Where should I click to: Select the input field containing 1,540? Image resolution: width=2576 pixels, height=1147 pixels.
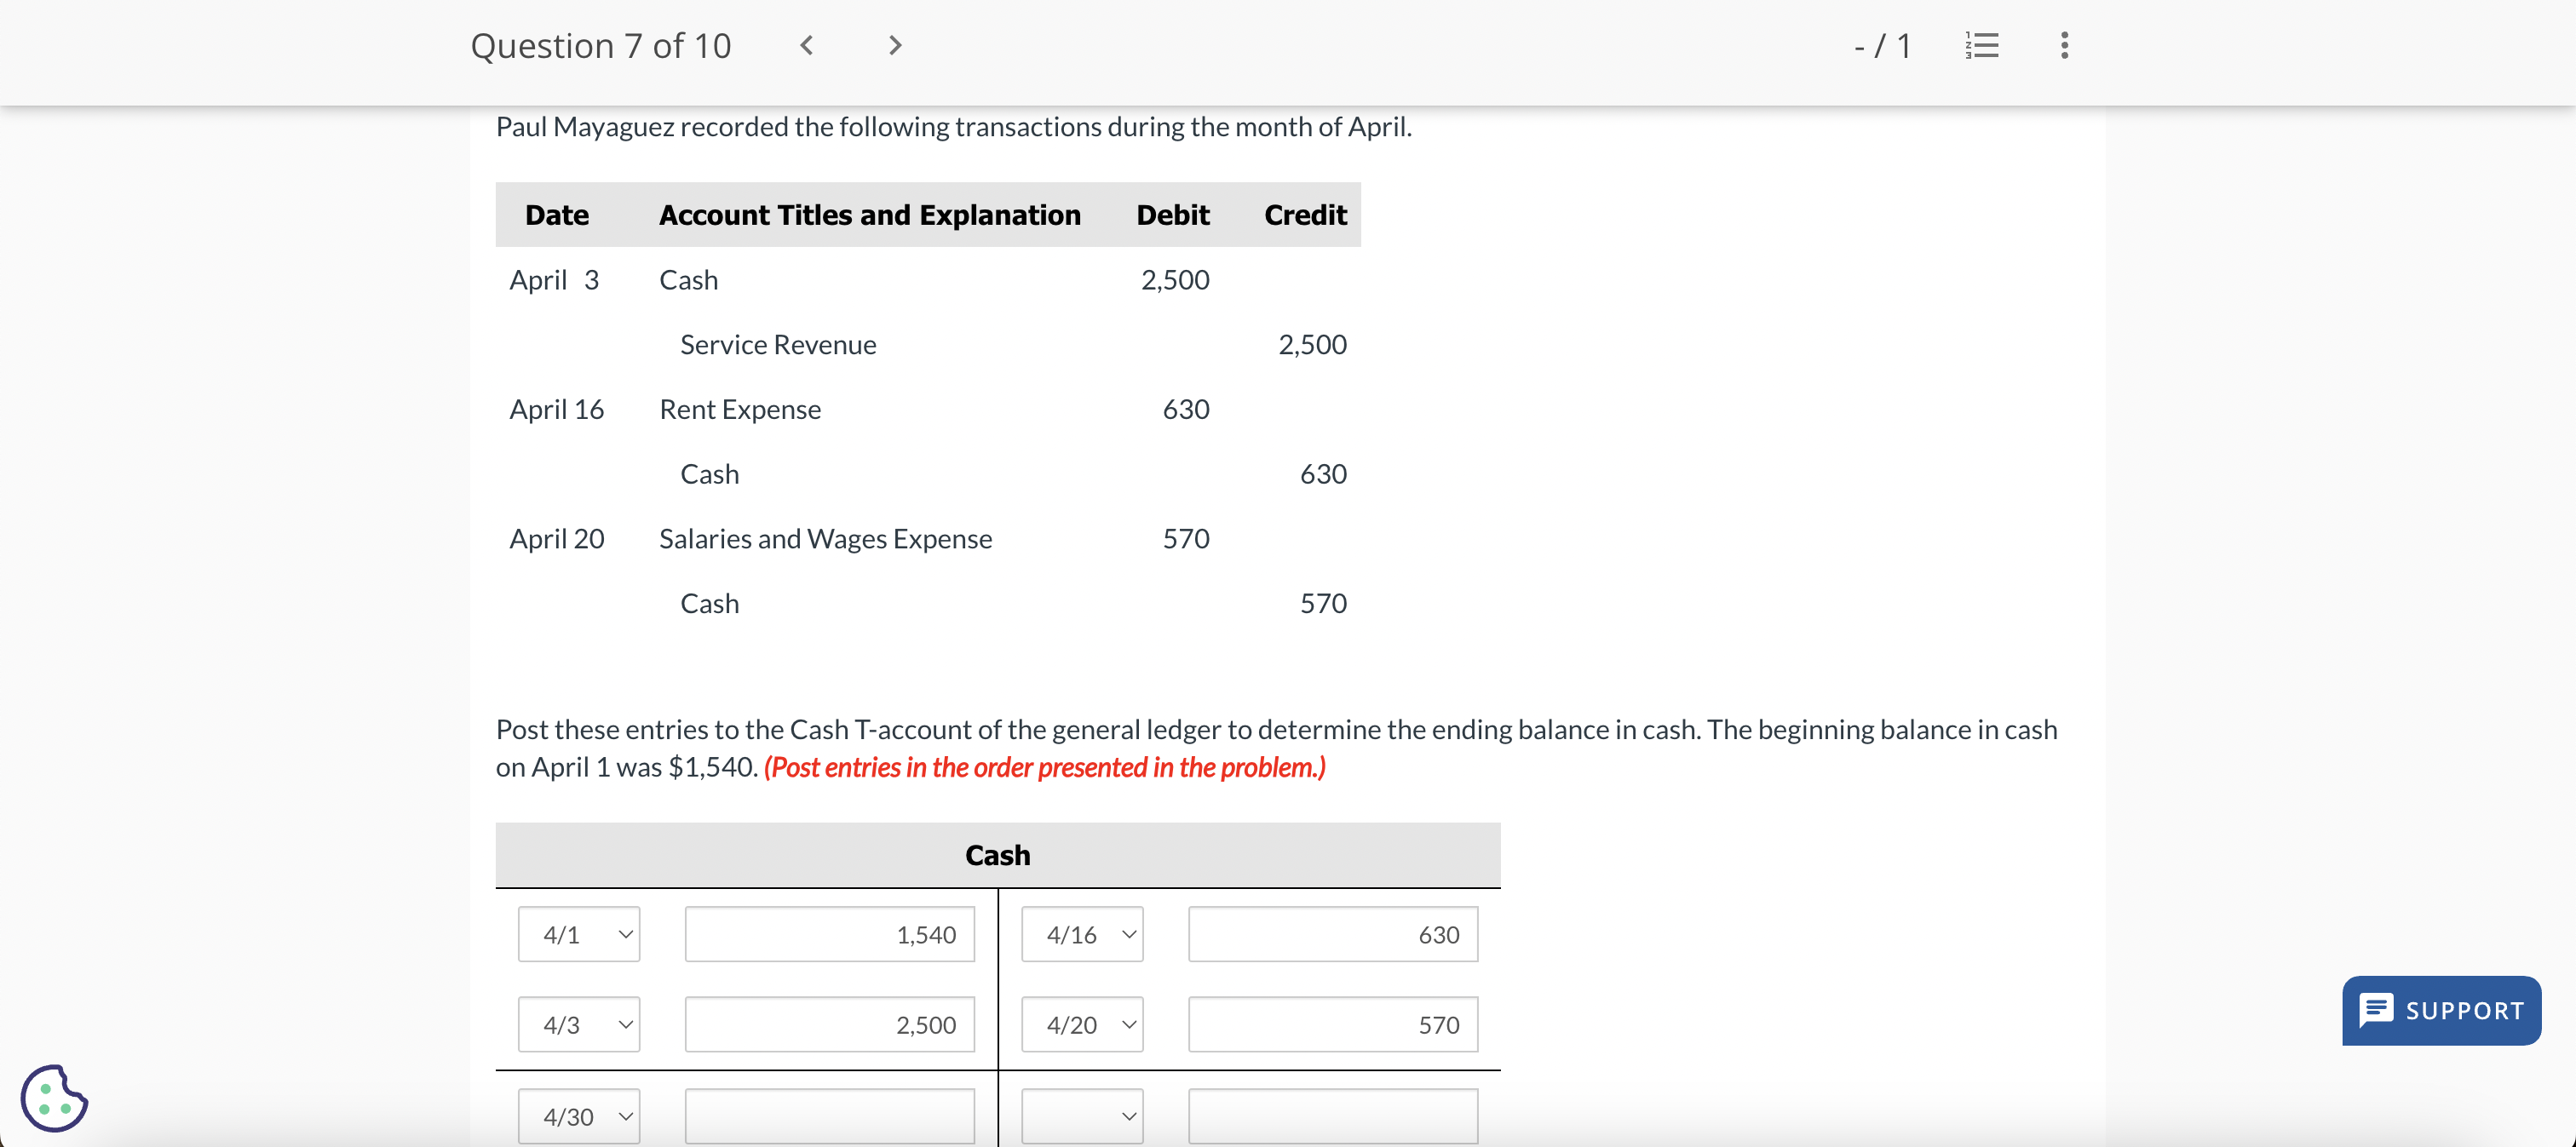pyautogui.click(x=829, y=933)
